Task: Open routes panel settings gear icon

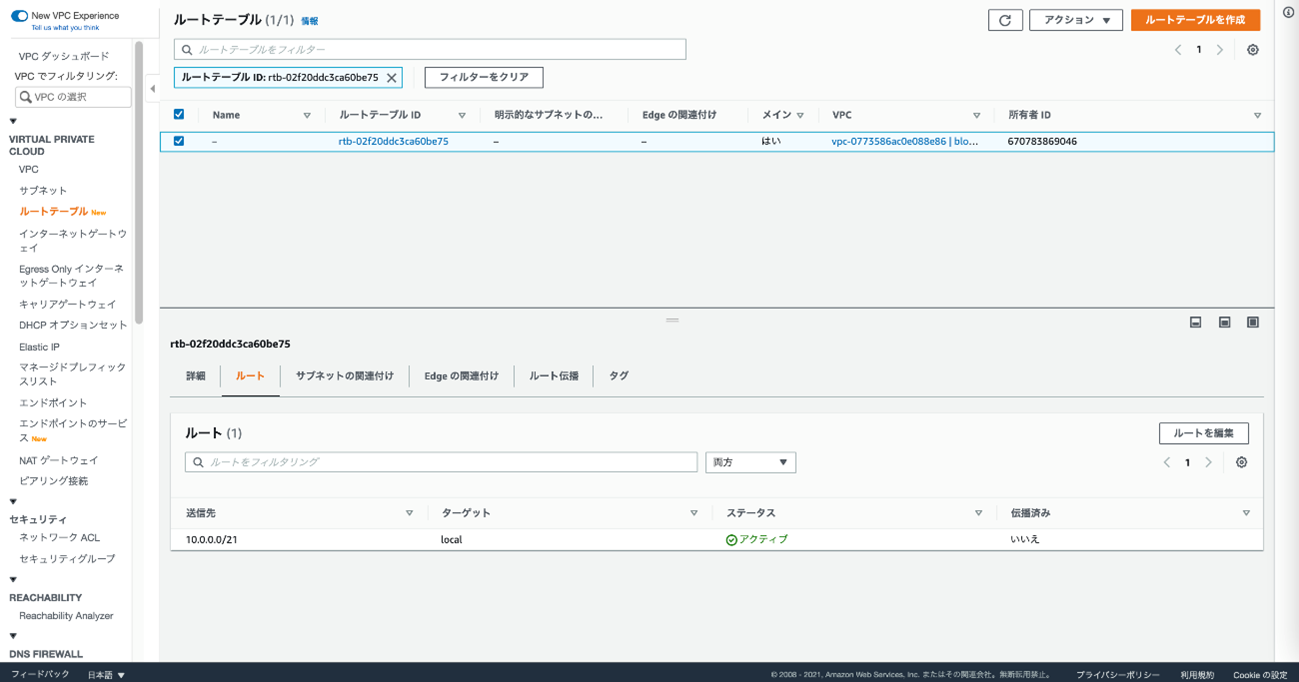Action: (x=1241, y=462)
